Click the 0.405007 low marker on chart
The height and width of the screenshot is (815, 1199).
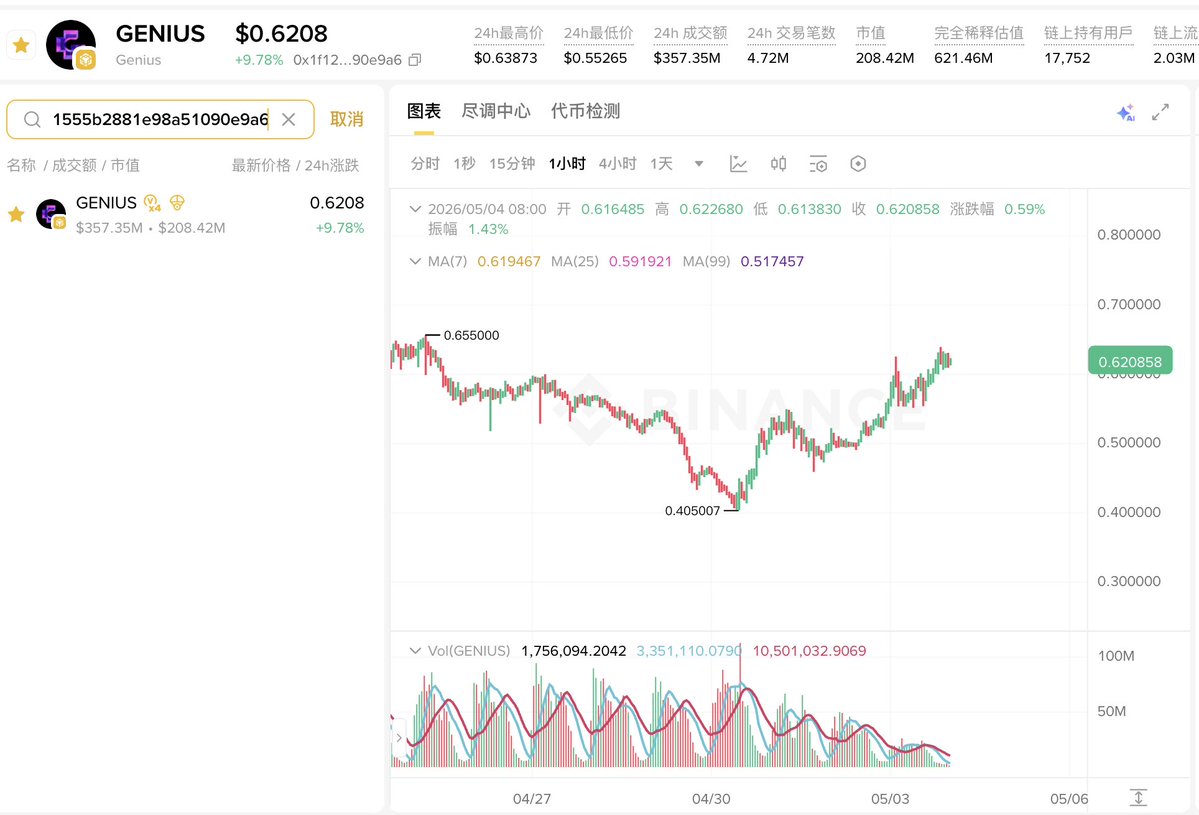point(692,511)
